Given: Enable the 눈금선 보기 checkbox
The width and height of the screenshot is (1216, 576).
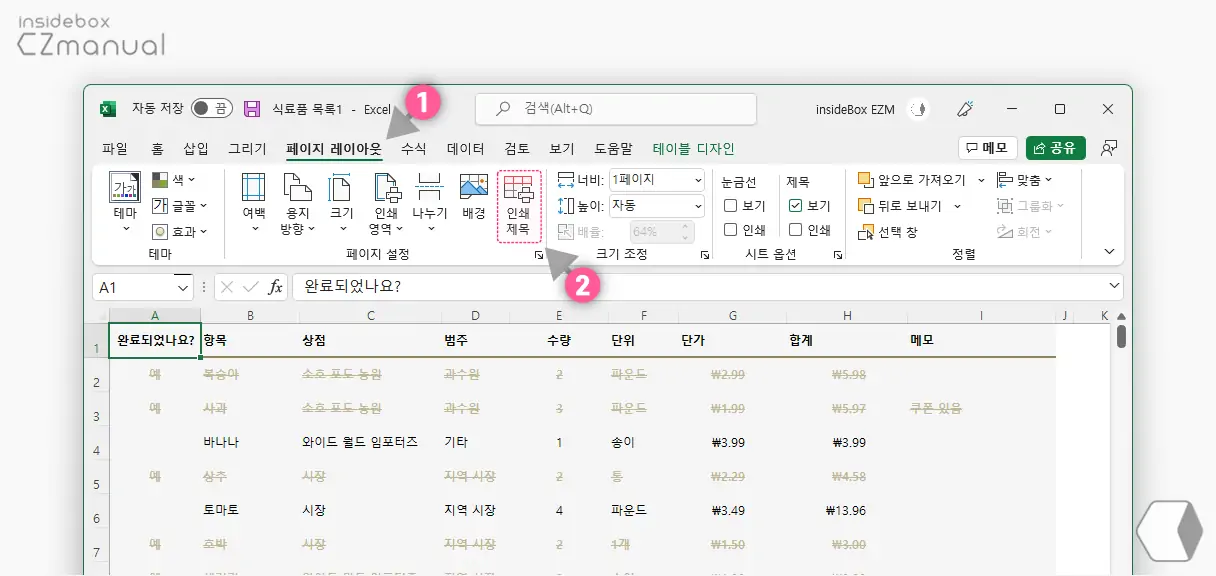Looking at the screenshot, I should click(x=730, y=205).
